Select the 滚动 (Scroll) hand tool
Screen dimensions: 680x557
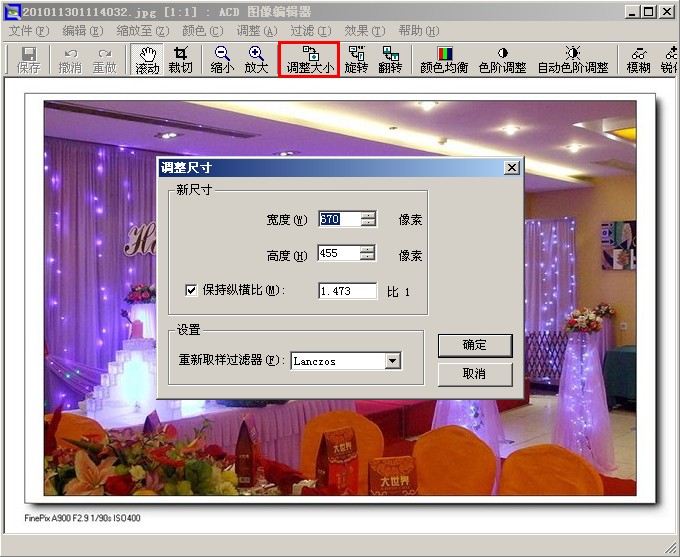coord(148,60)
